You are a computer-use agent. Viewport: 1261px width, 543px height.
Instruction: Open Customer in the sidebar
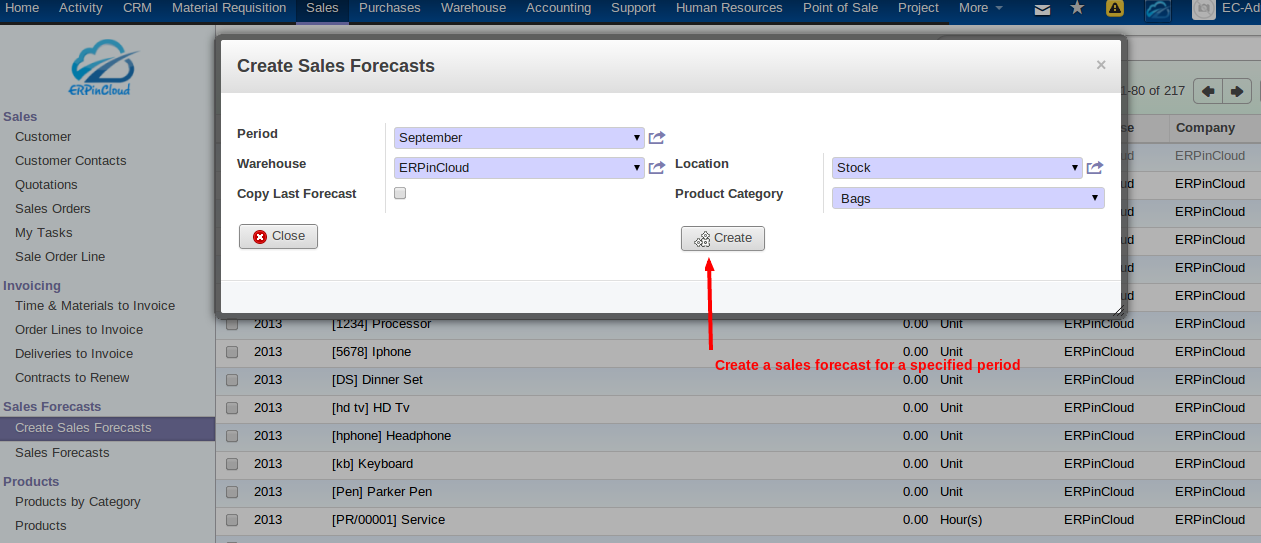[43, 137]
